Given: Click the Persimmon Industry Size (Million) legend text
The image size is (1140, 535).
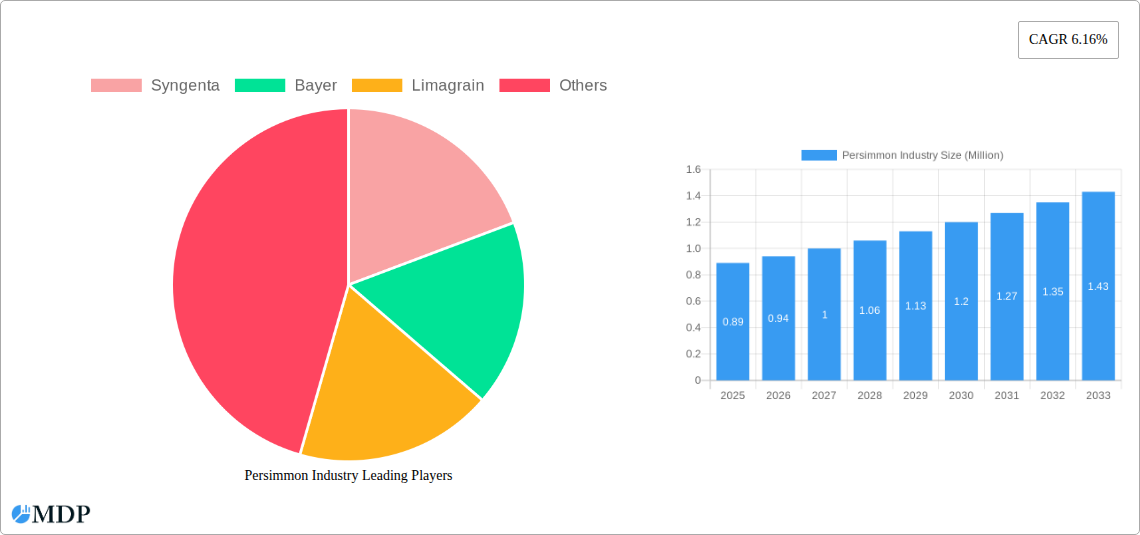Looking at the screenshot, I should coord(923,155).
